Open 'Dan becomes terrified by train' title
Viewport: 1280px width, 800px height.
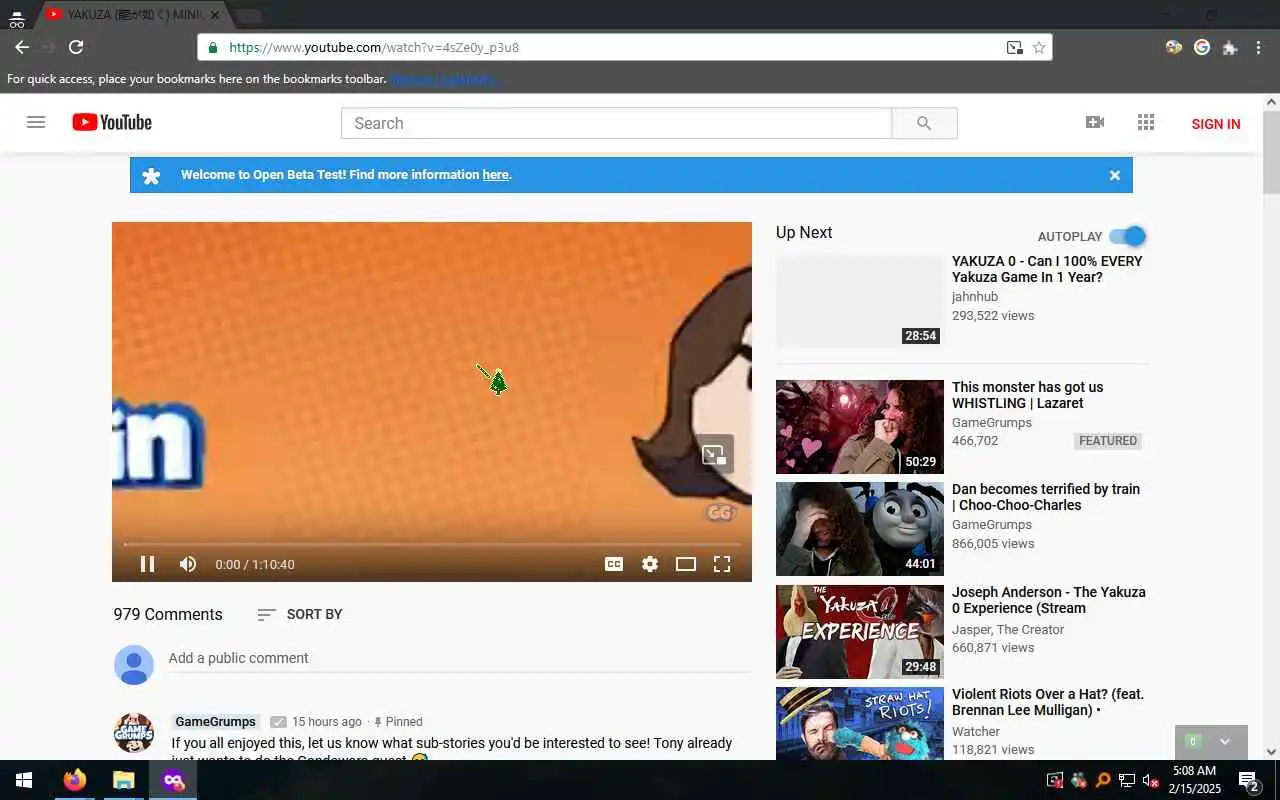(x=1046, y=497)
